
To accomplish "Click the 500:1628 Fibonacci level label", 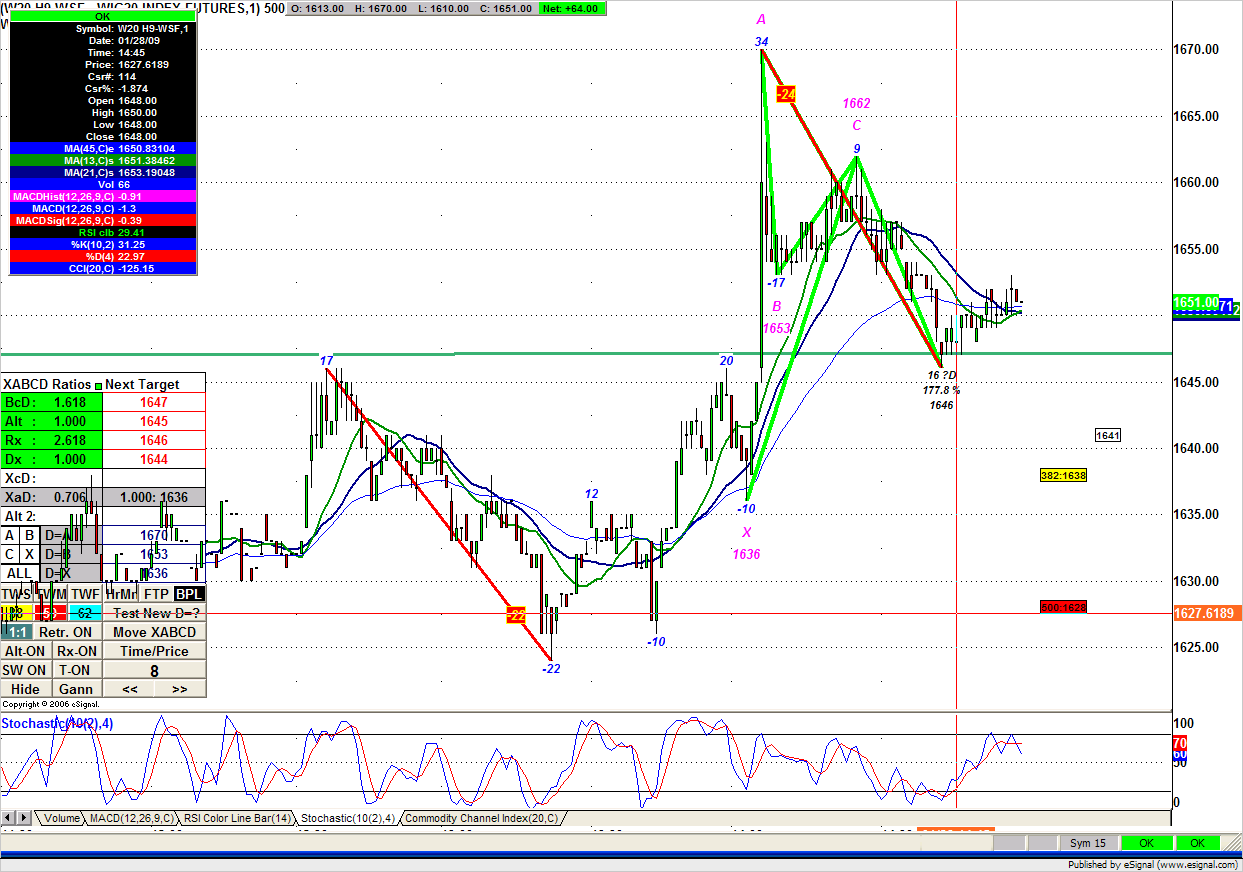I will point(1063,607).
